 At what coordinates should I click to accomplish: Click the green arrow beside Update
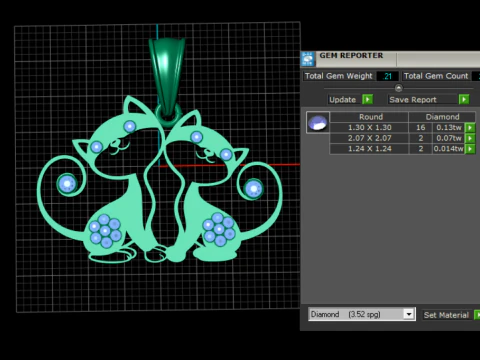click(368, 99)
